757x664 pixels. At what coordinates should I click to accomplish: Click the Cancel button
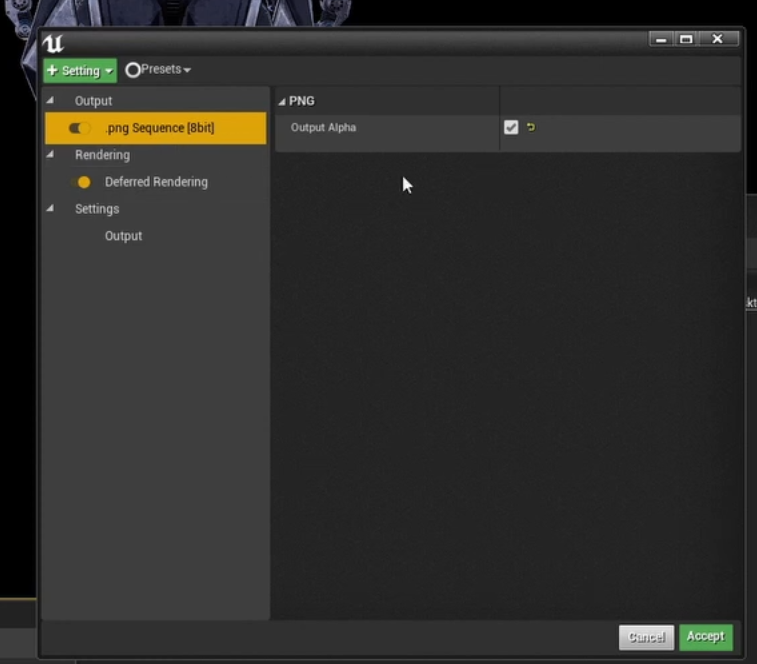click(x=646, y=637)
